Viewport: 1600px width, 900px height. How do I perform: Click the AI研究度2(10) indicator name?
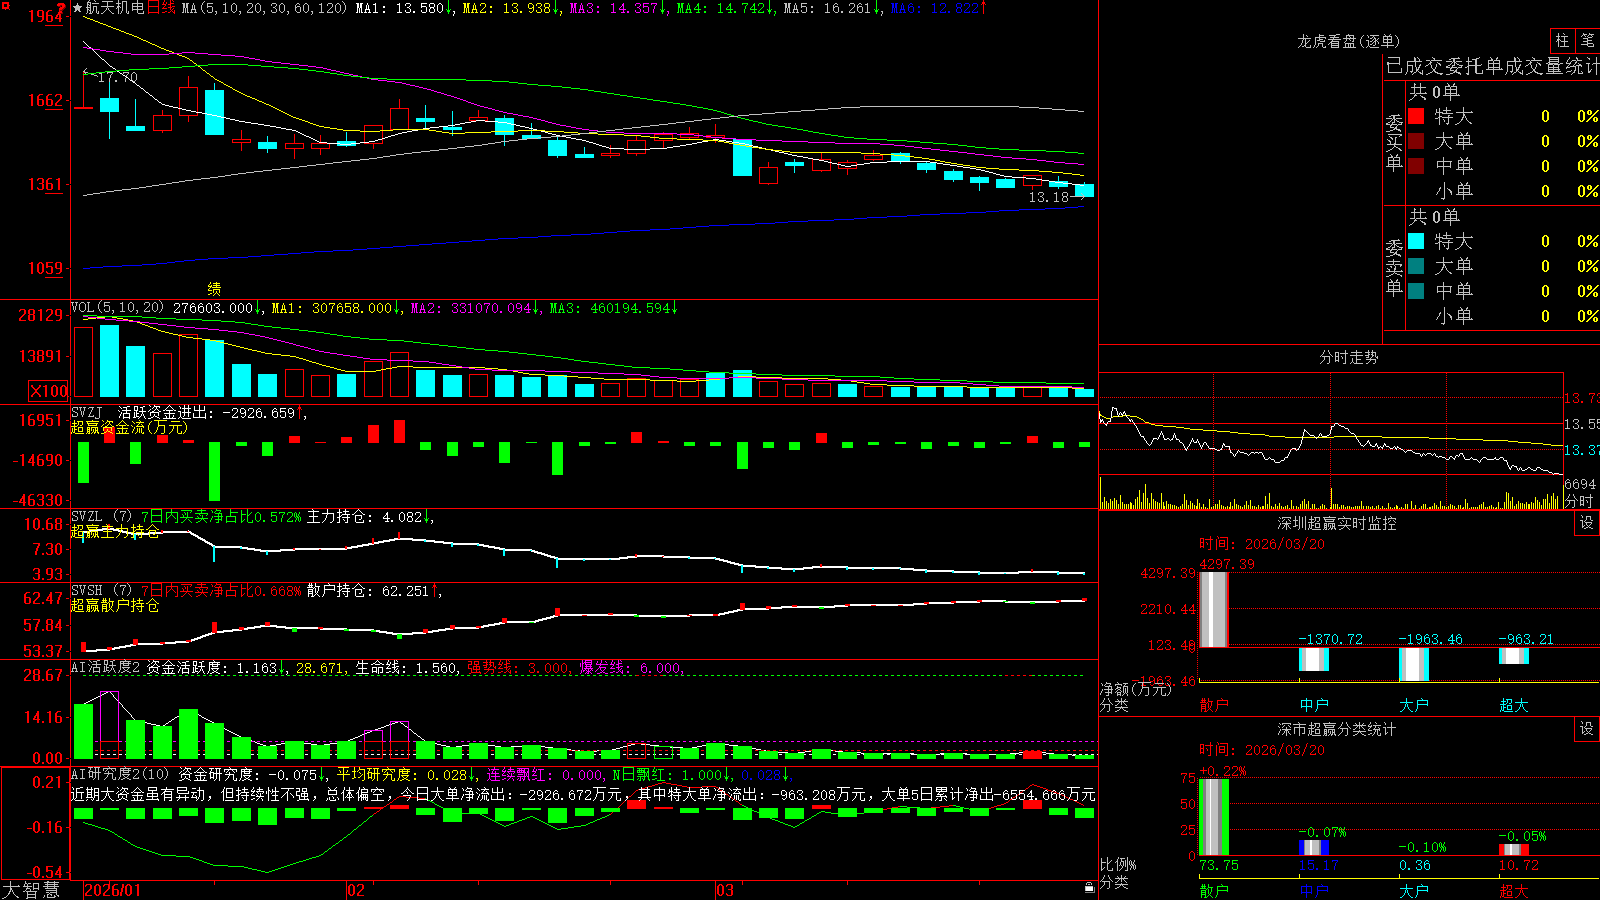[x=121, y=774]
